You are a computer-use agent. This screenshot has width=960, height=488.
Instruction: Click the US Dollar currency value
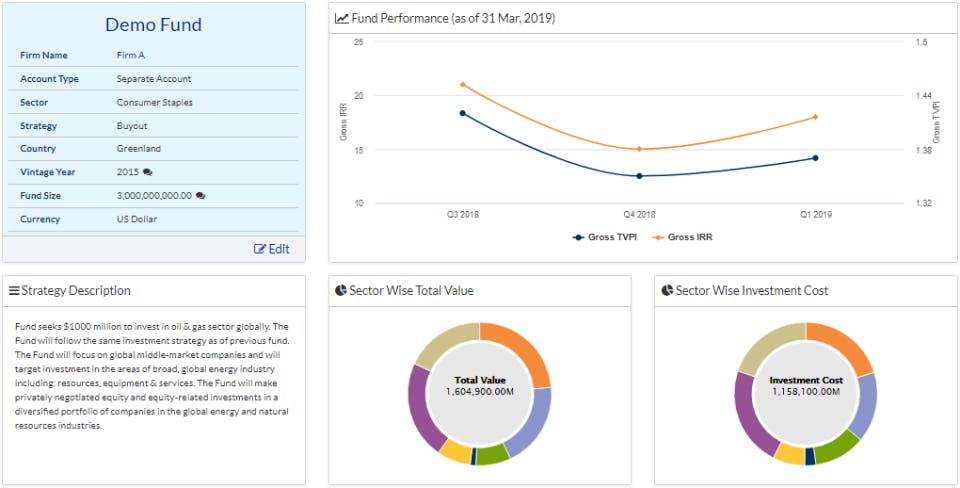point(137,219)
